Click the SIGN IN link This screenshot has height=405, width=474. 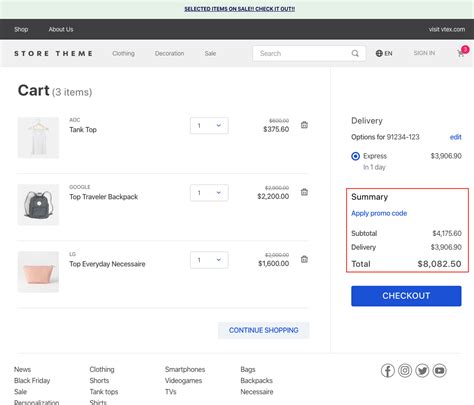pyautogui.click(x=424, y=53)
